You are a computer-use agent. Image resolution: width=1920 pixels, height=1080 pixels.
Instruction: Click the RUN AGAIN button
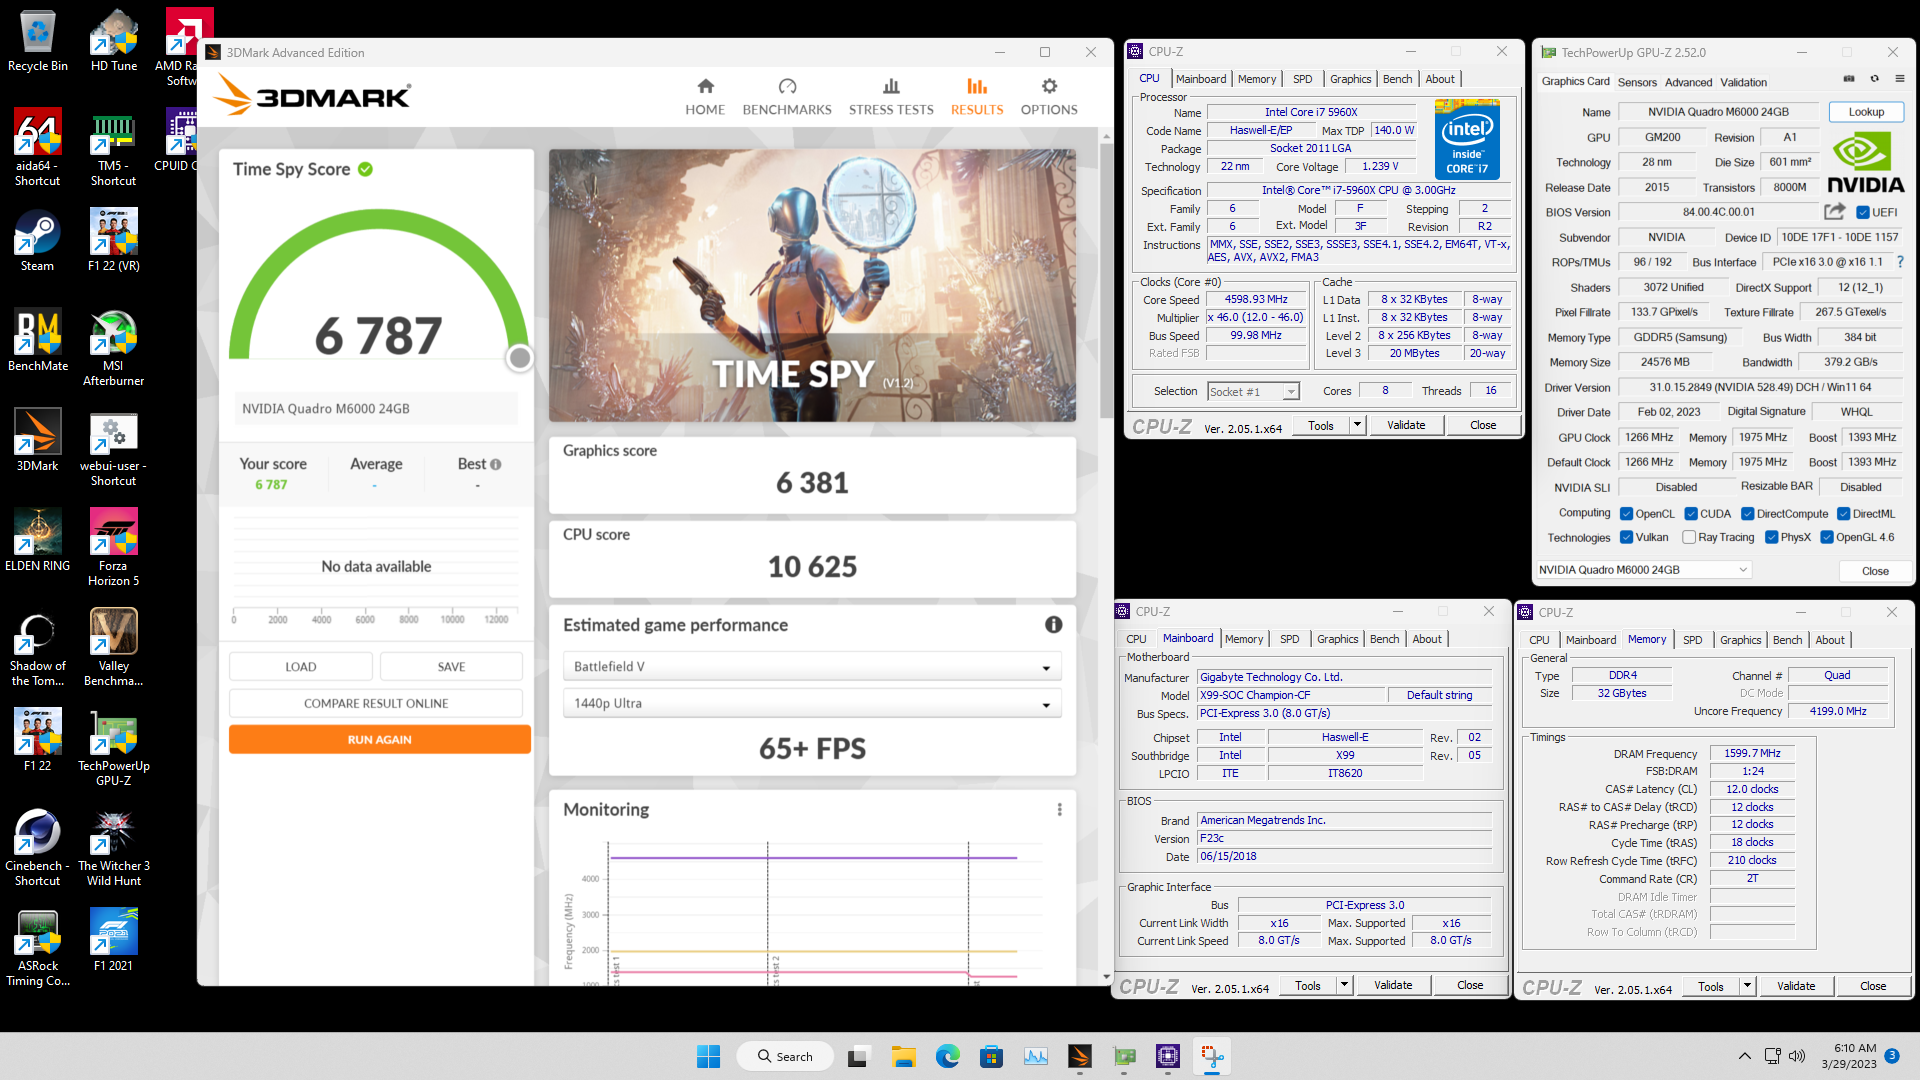[380, 739]
